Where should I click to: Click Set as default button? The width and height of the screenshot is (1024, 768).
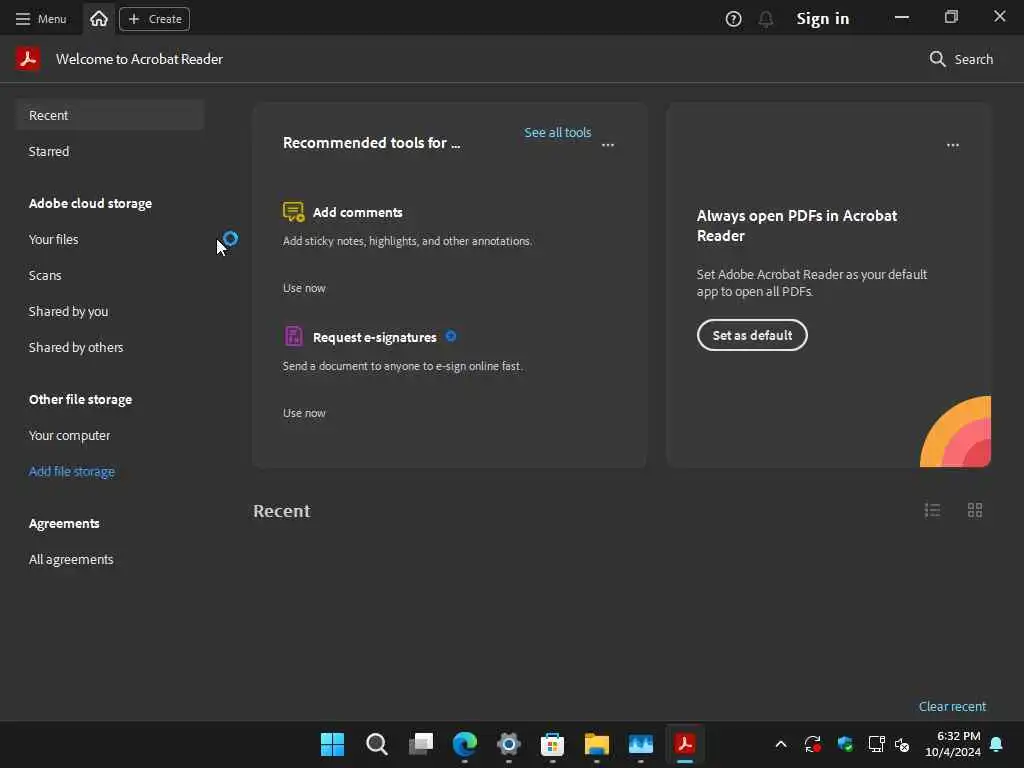[x=752, y=335]
